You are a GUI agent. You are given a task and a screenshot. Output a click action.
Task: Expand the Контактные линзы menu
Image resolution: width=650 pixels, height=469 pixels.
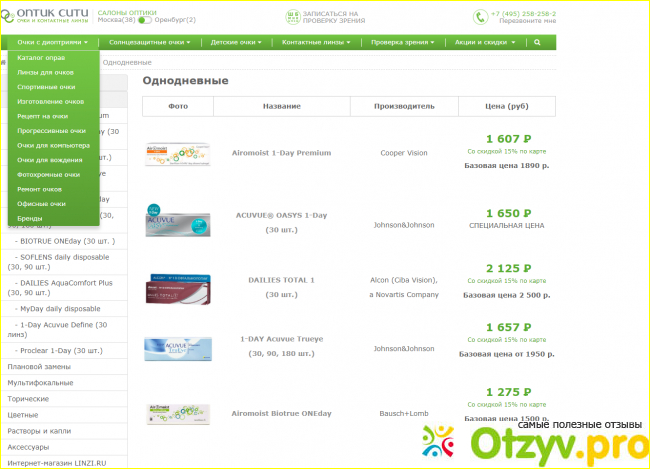point(317,43)
